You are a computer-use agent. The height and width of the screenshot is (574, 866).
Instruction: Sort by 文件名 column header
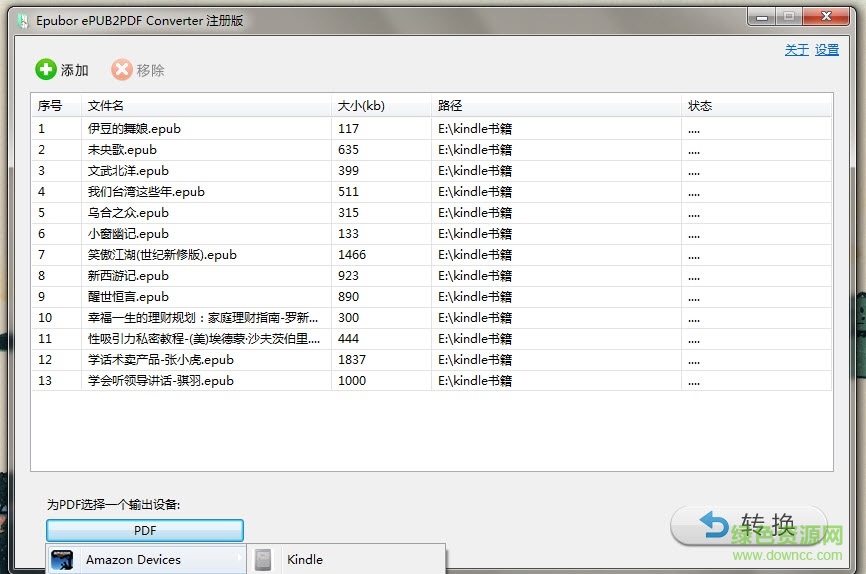[206, 106]
